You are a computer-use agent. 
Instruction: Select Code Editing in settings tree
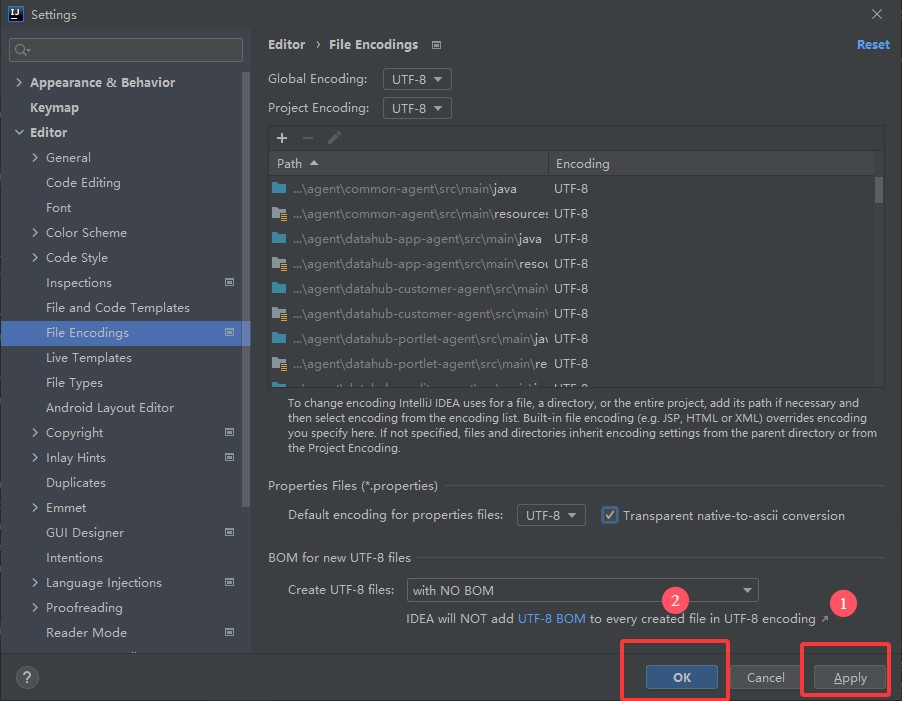[83, 182]
